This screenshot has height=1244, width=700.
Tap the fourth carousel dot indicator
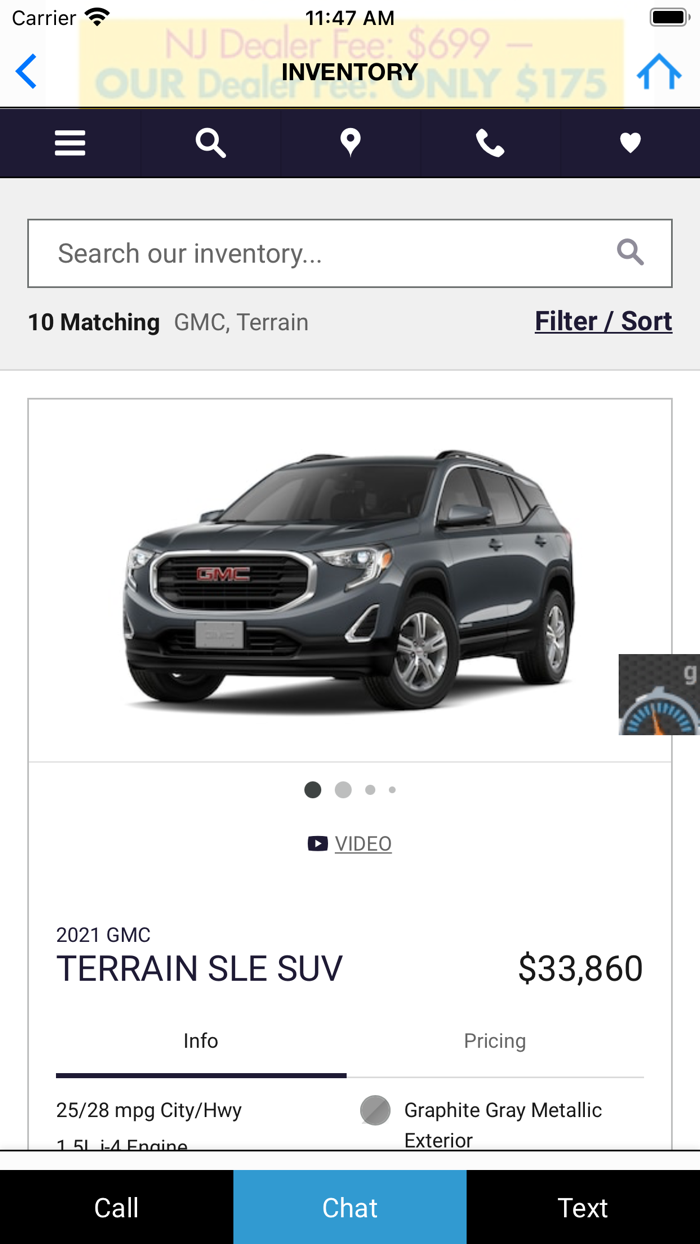392,789
